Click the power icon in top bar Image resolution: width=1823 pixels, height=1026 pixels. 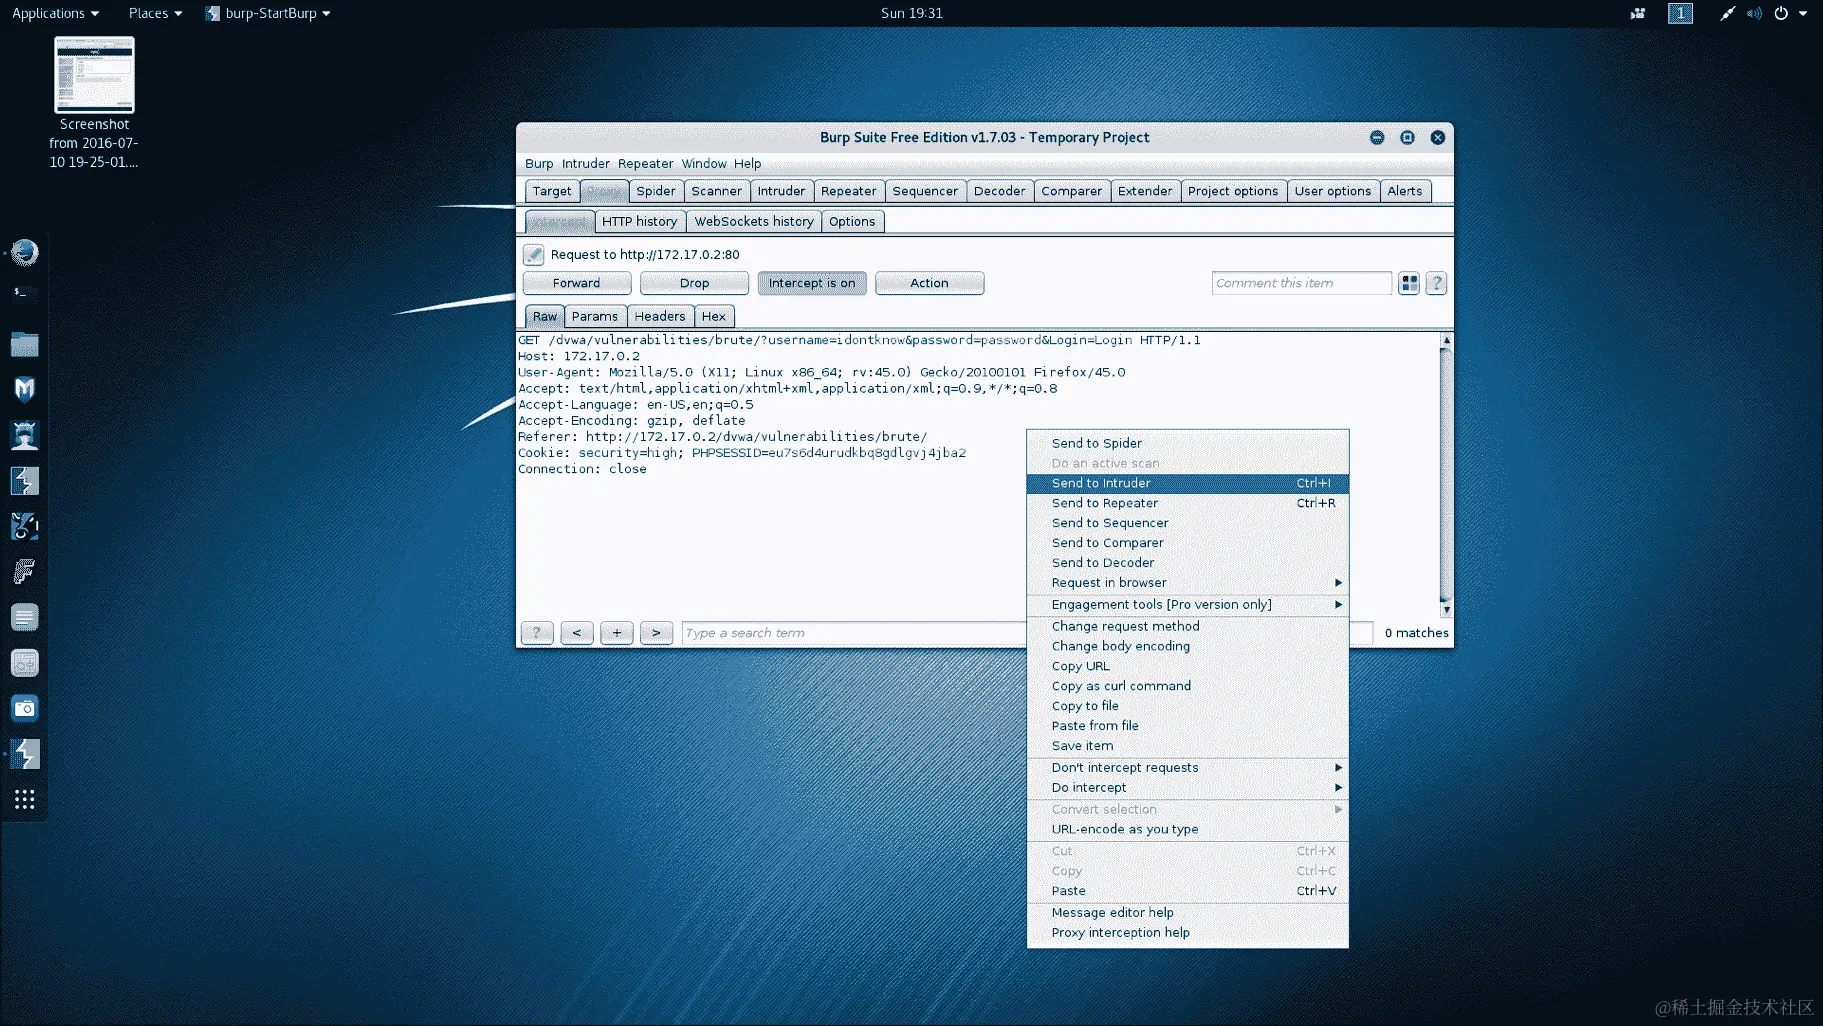coord(1781,13)
